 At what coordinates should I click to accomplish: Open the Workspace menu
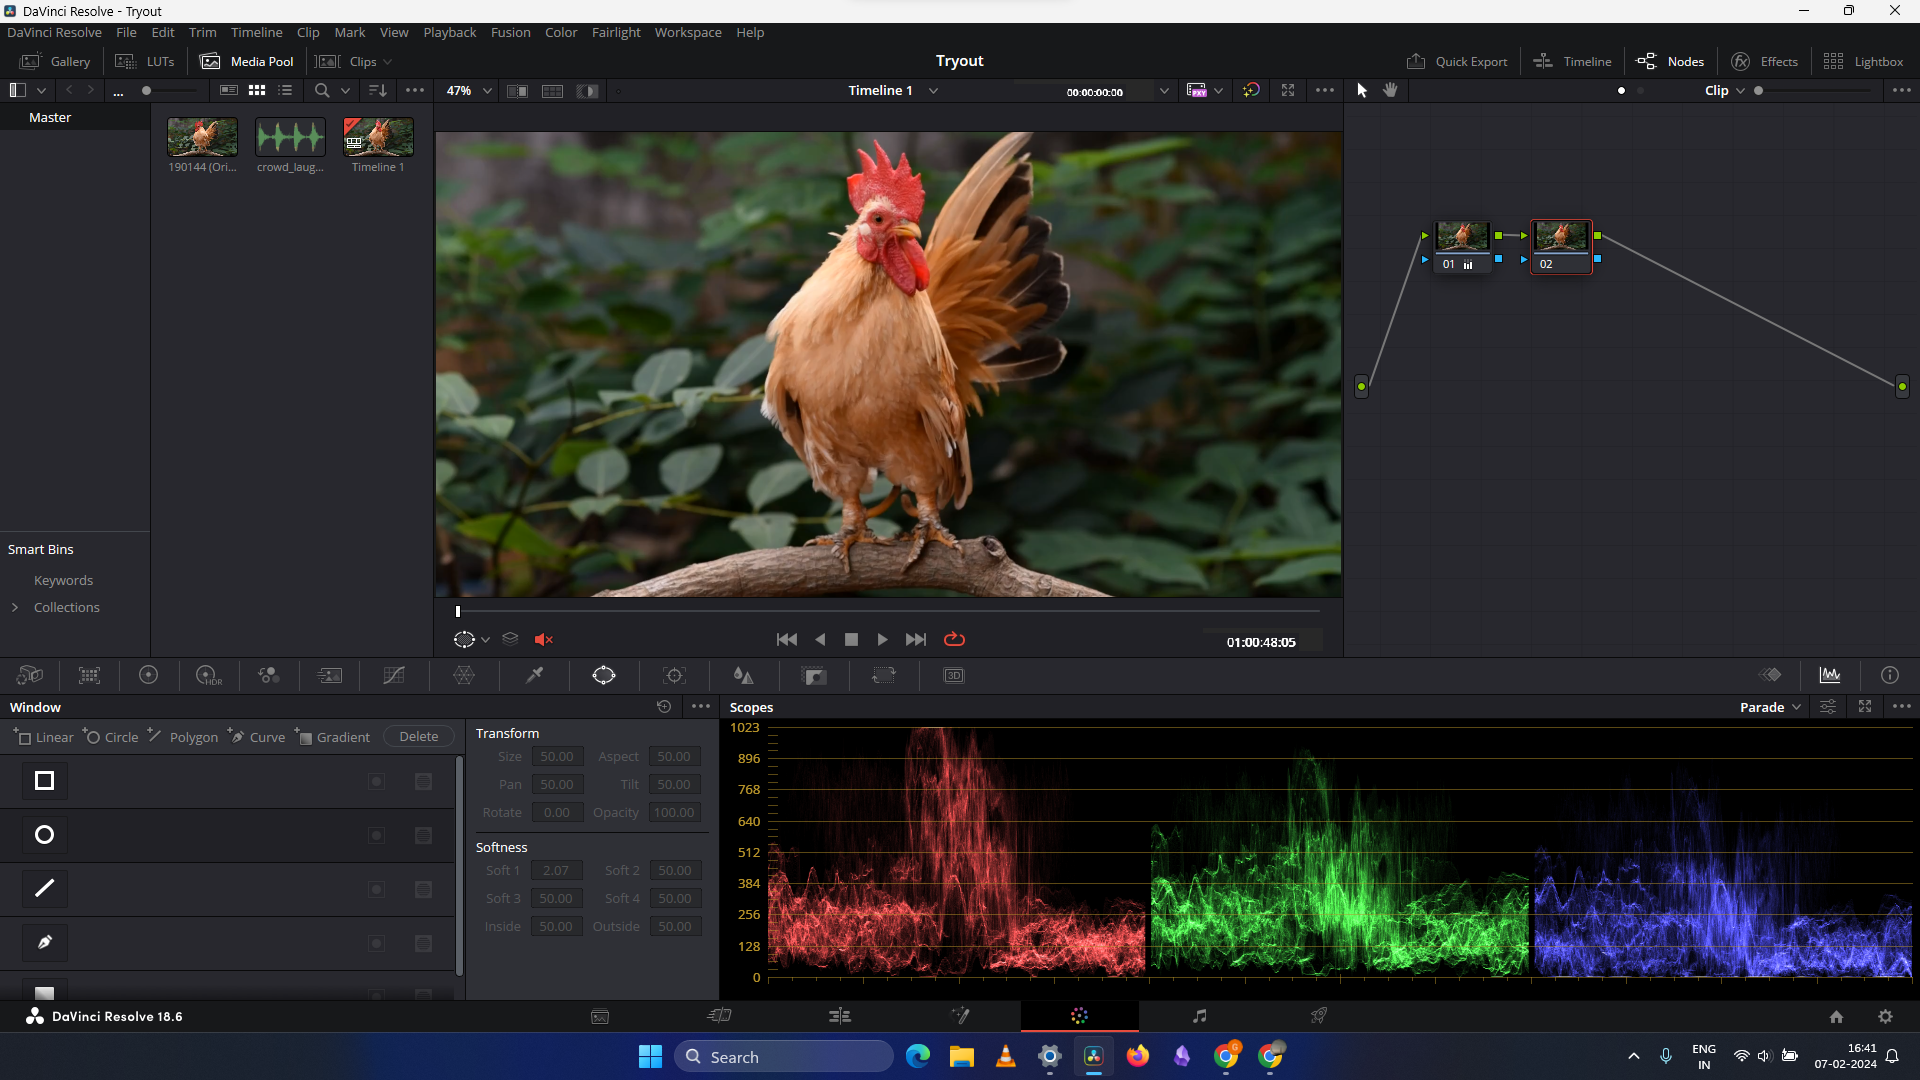click(x=688, y=33)
